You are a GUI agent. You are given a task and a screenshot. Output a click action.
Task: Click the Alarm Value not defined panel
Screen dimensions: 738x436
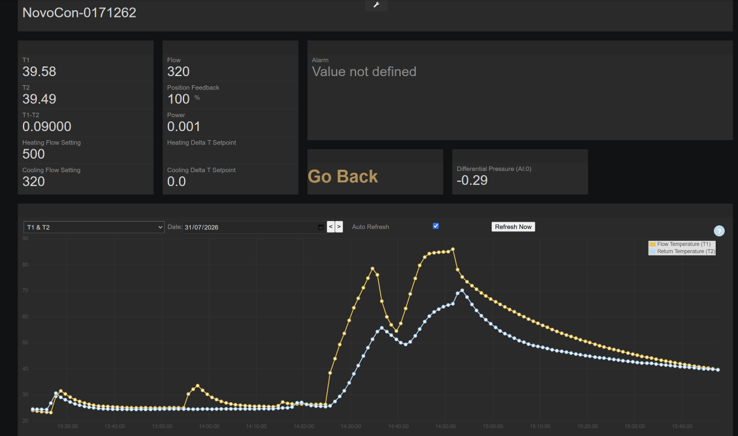click(x=520, y=90)
